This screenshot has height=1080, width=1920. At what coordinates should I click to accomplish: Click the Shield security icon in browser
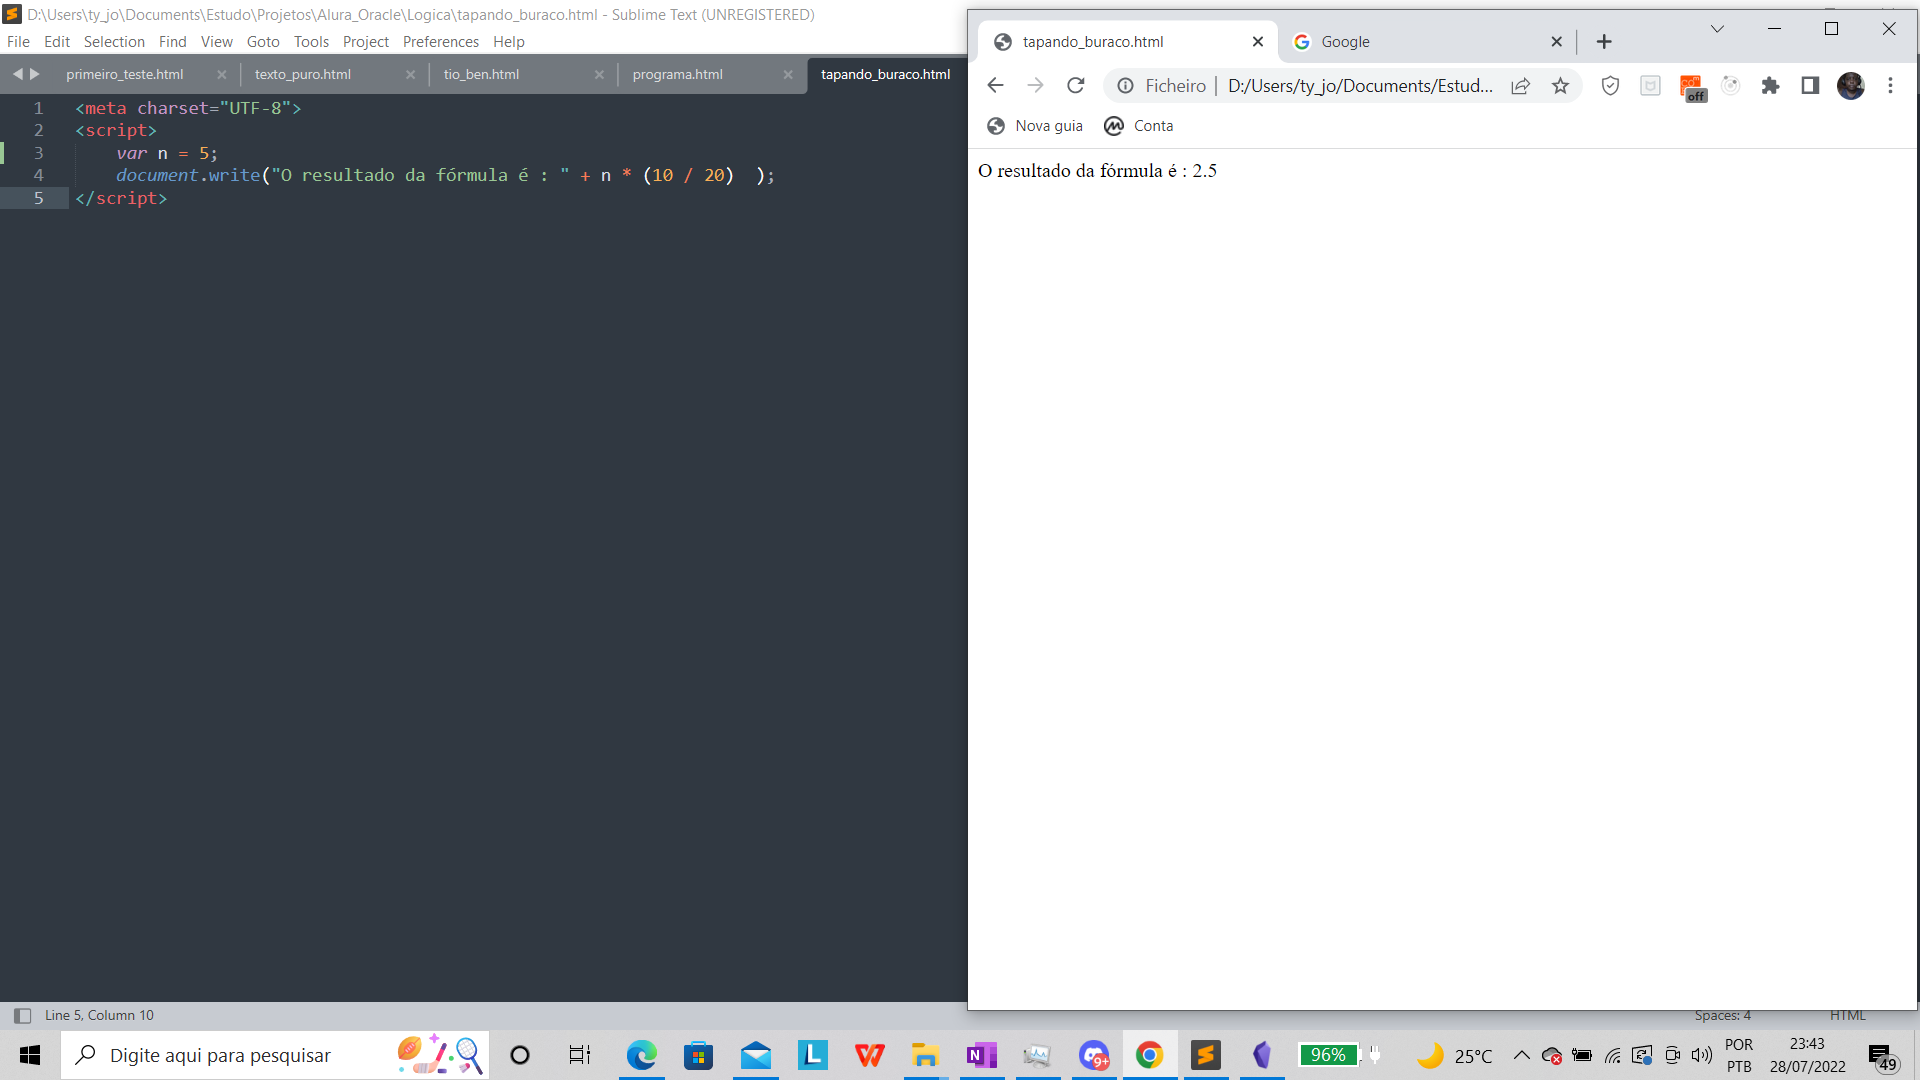coord(1610,86)
